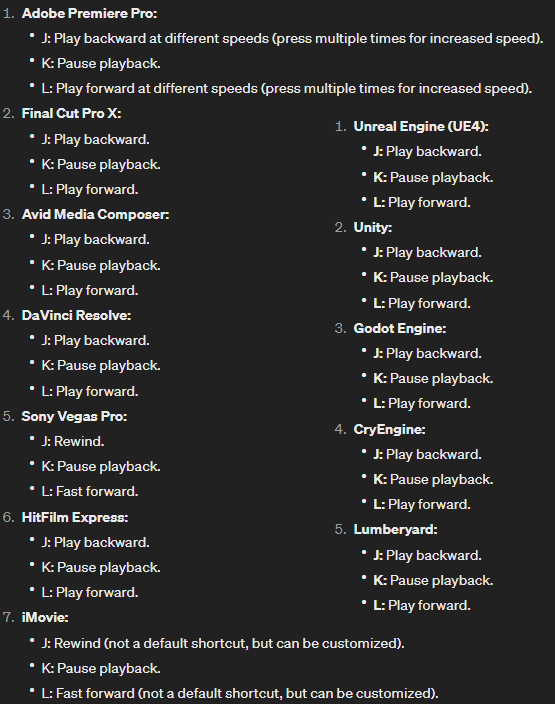Click the Godot Engine heading

coord(400,329)
